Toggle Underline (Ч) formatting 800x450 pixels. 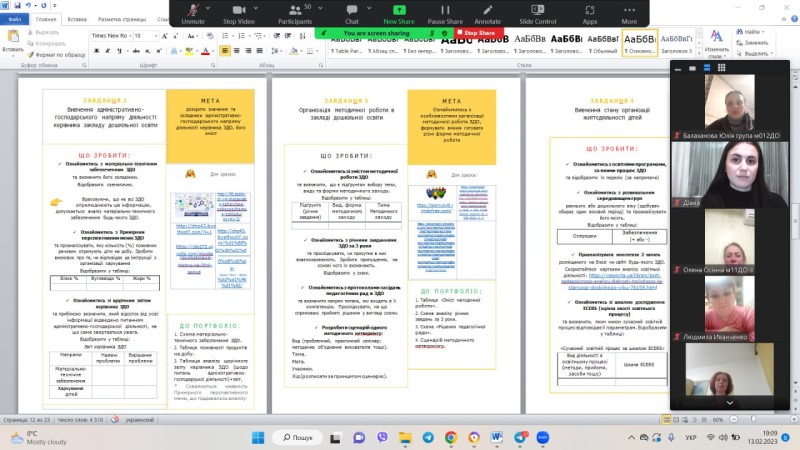pyautogui.click(x=119, y=51)
